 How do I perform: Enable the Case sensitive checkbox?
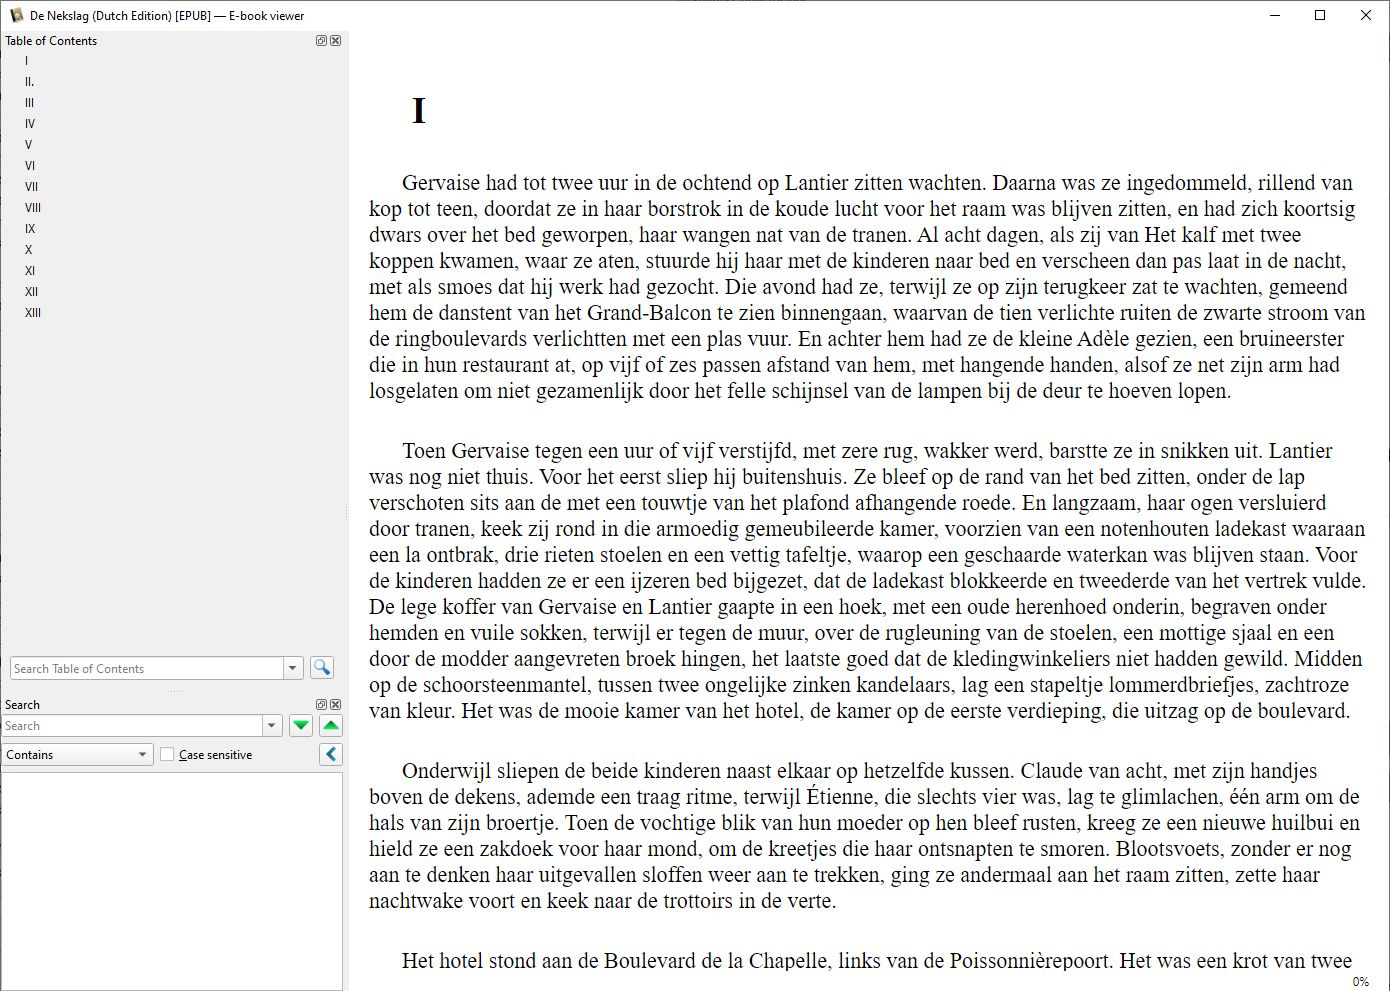167,755
